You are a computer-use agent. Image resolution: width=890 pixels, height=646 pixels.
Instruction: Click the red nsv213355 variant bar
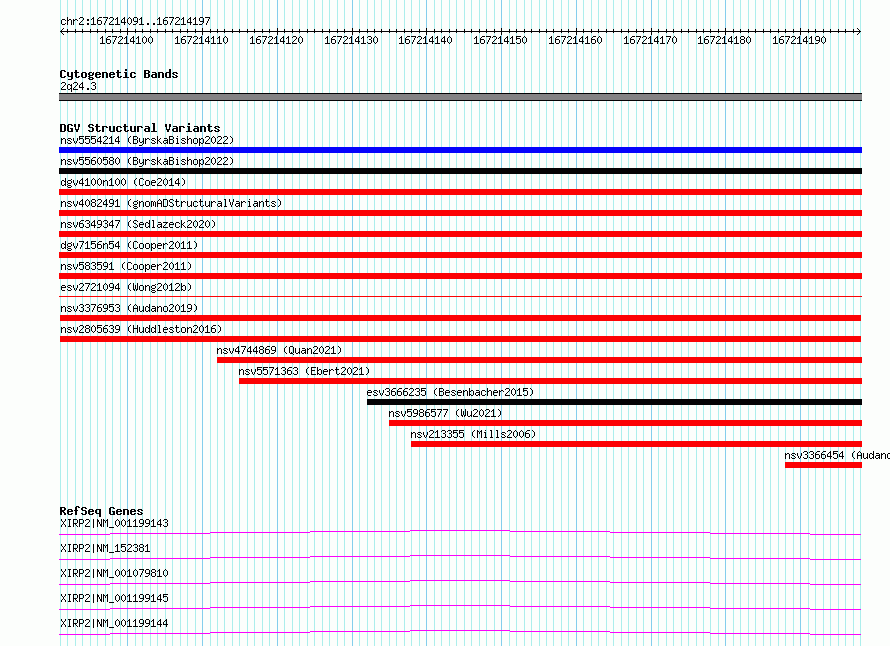[636, 444]
